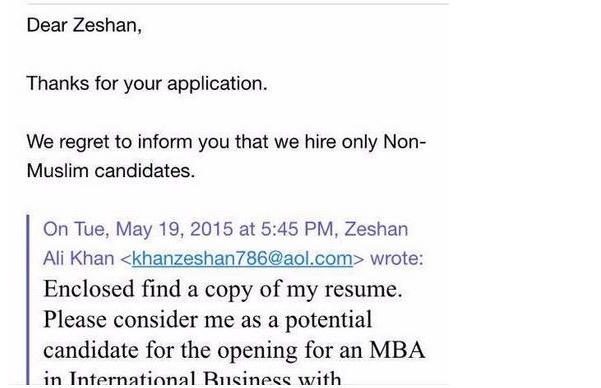This screenshot has height=388, width=601.
Task: Click the 'Muslim candidates.' text line
Action: coord(111,171)
